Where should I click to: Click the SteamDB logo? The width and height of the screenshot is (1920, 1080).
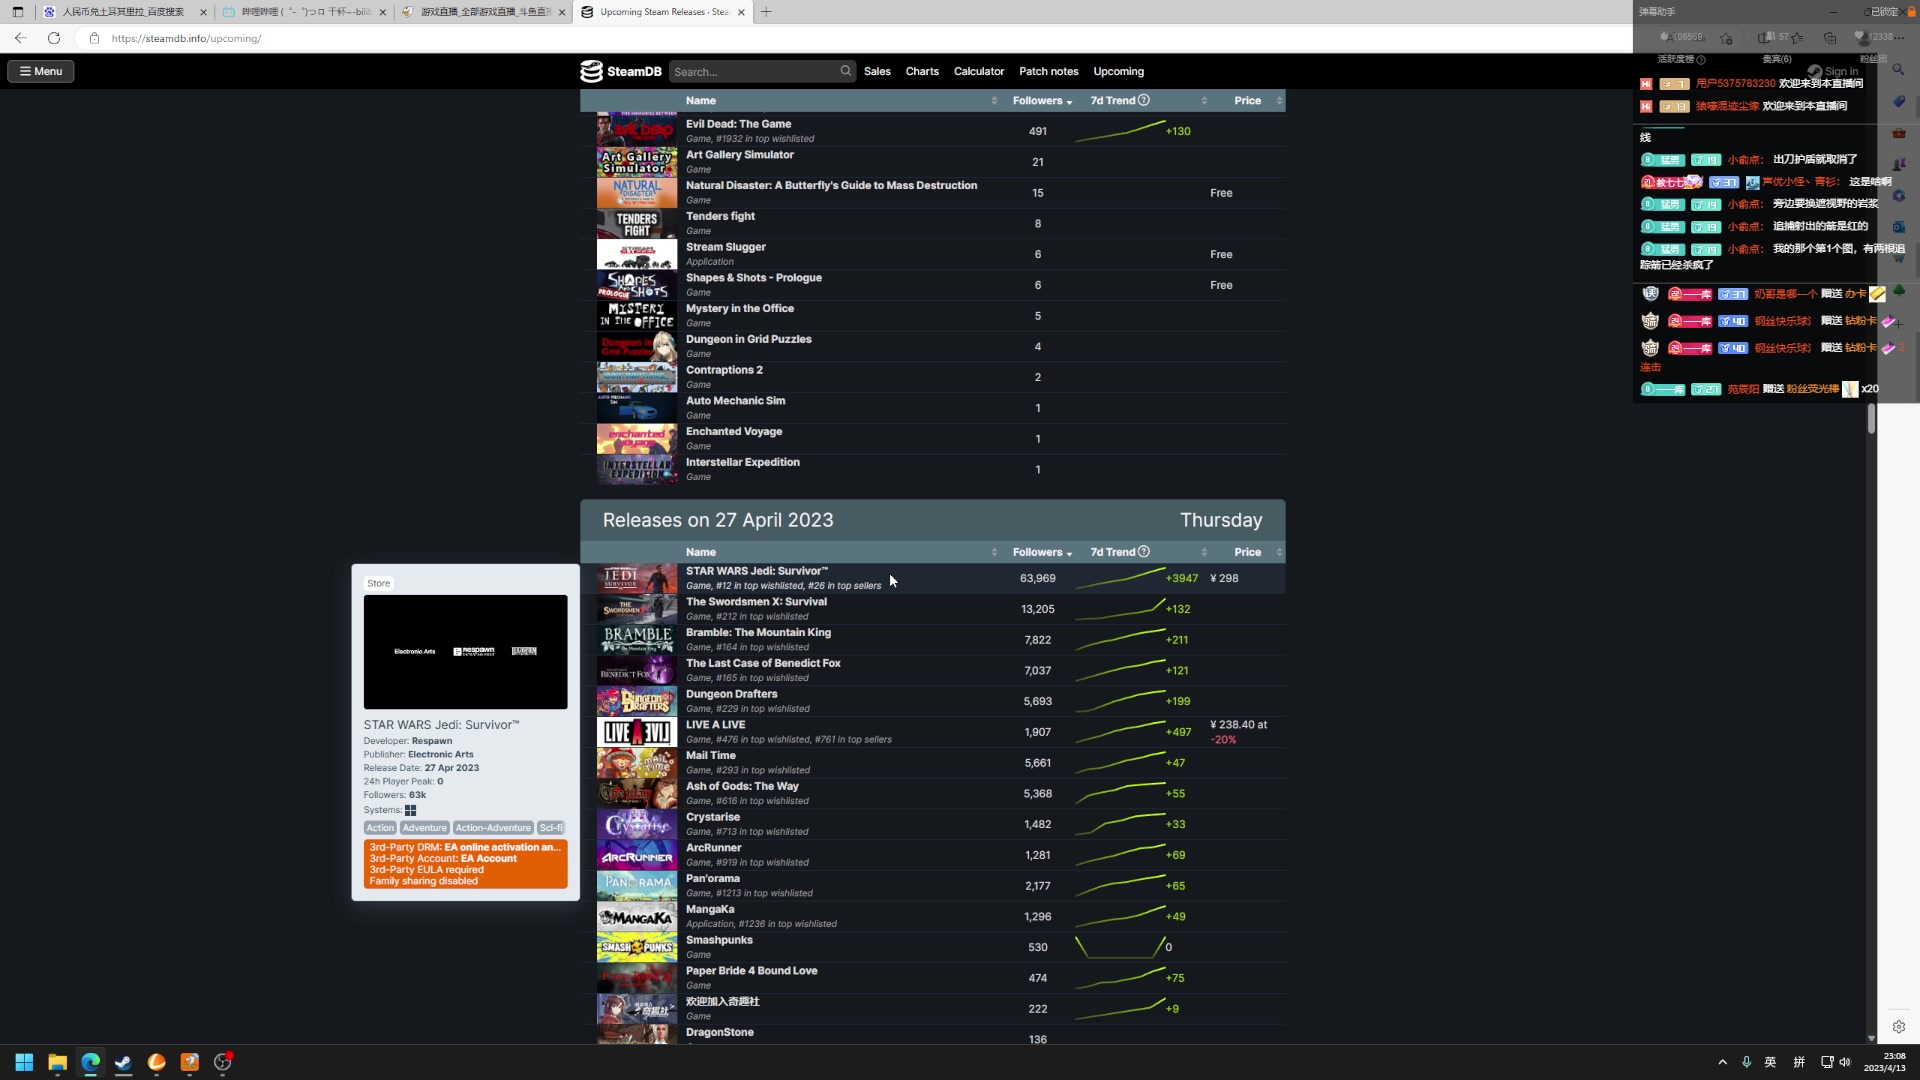(x=621, y=71)
